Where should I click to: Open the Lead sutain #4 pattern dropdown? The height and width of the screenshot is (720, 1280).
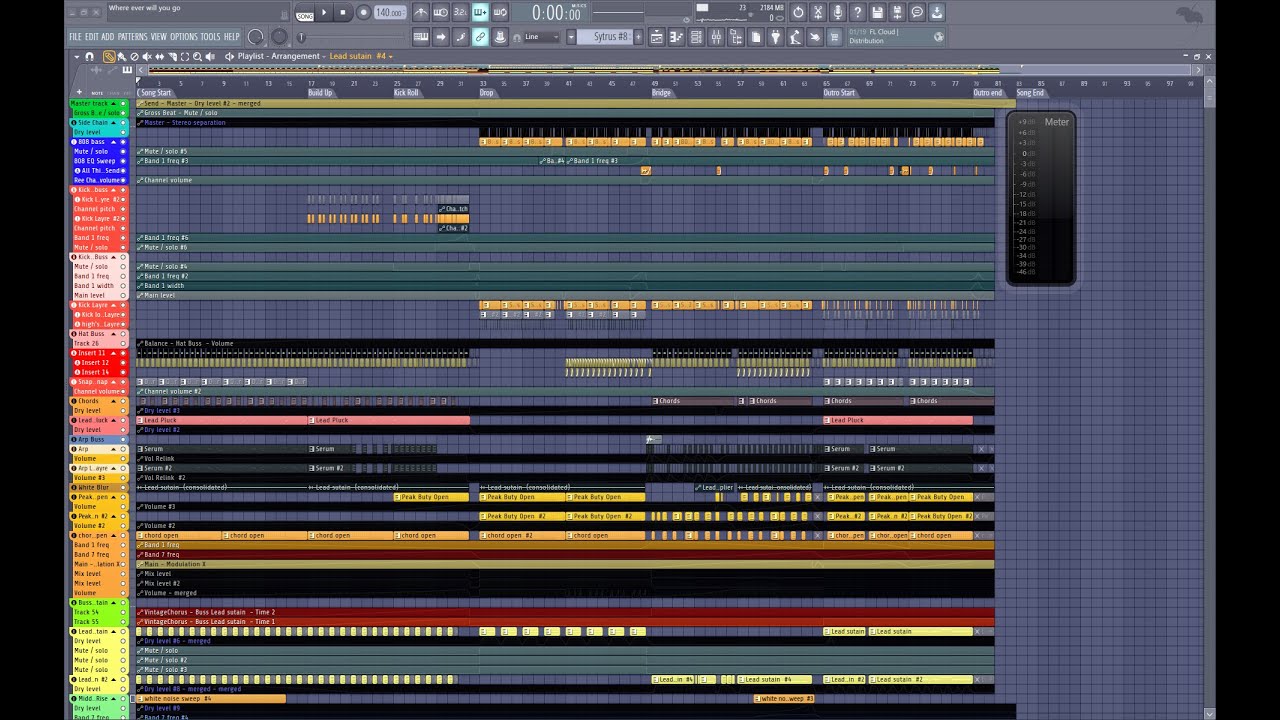pos(361,57)
